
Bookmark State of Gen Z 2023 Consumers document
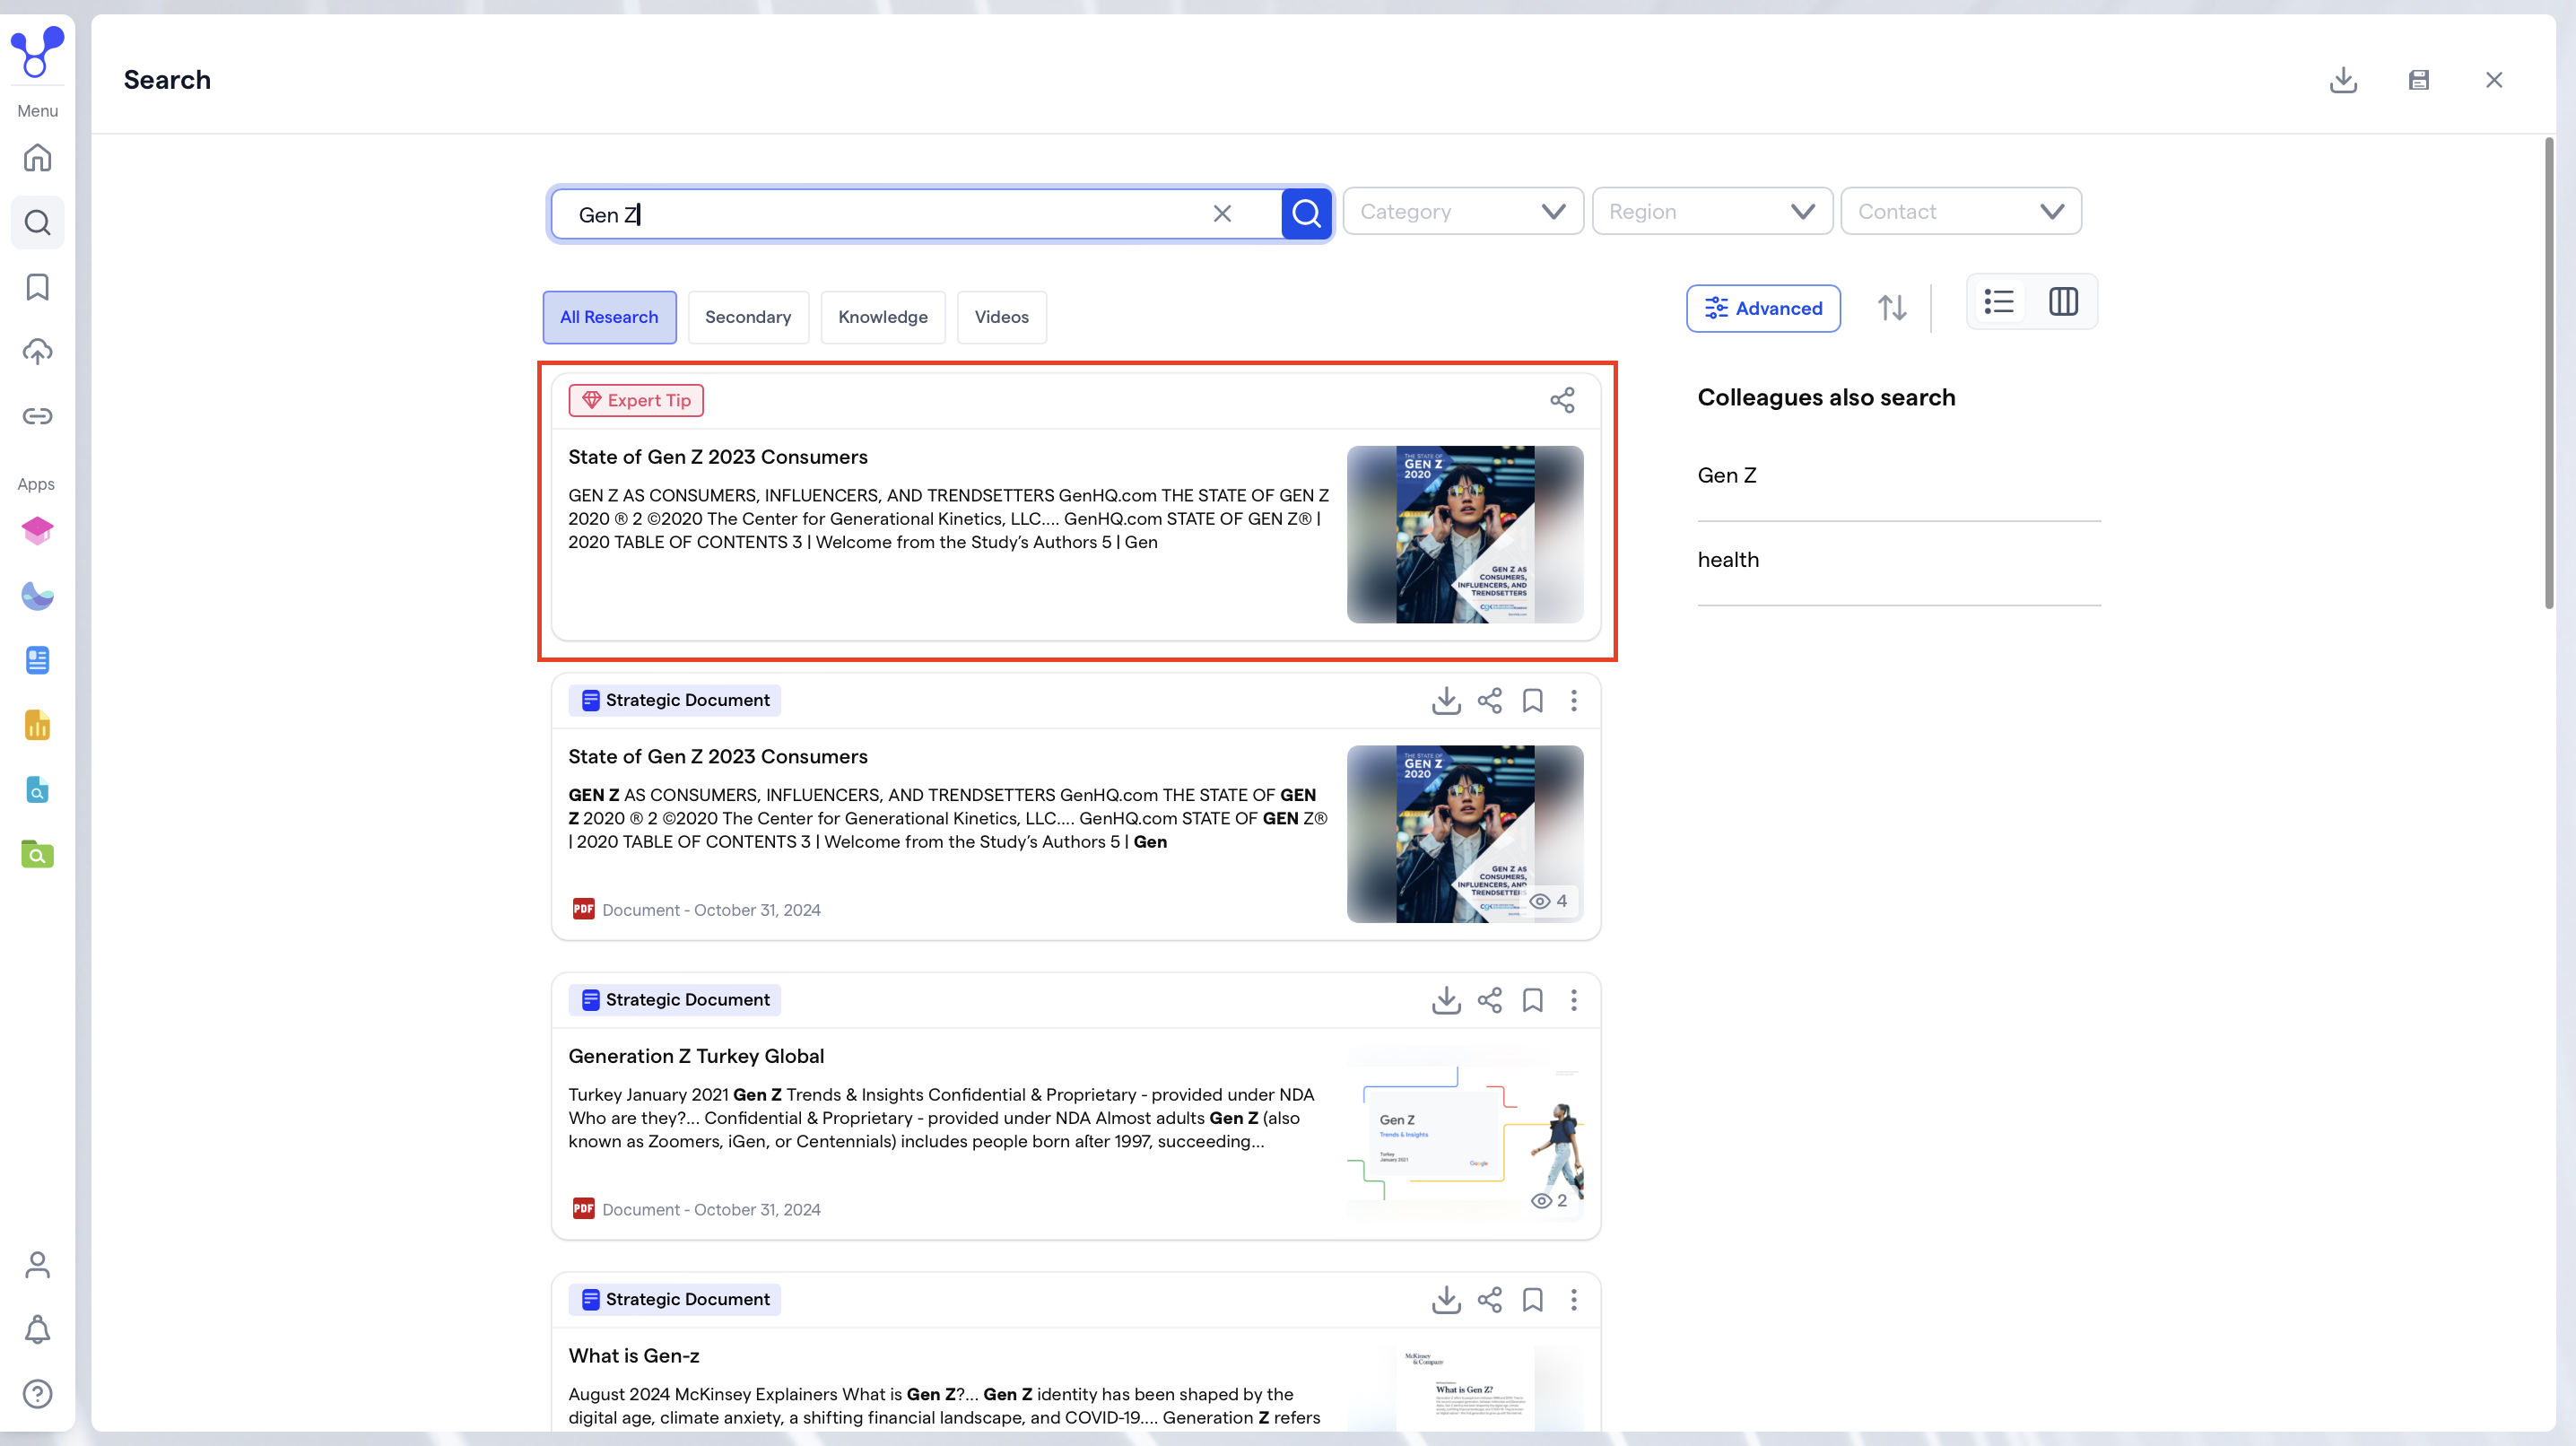[1532, 701]
